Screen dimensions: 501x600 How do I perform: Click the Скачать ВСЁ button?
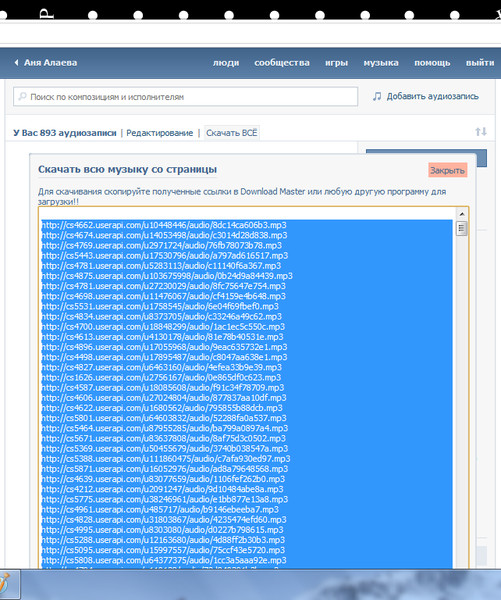pyautogui.click(x=232, y=133)
